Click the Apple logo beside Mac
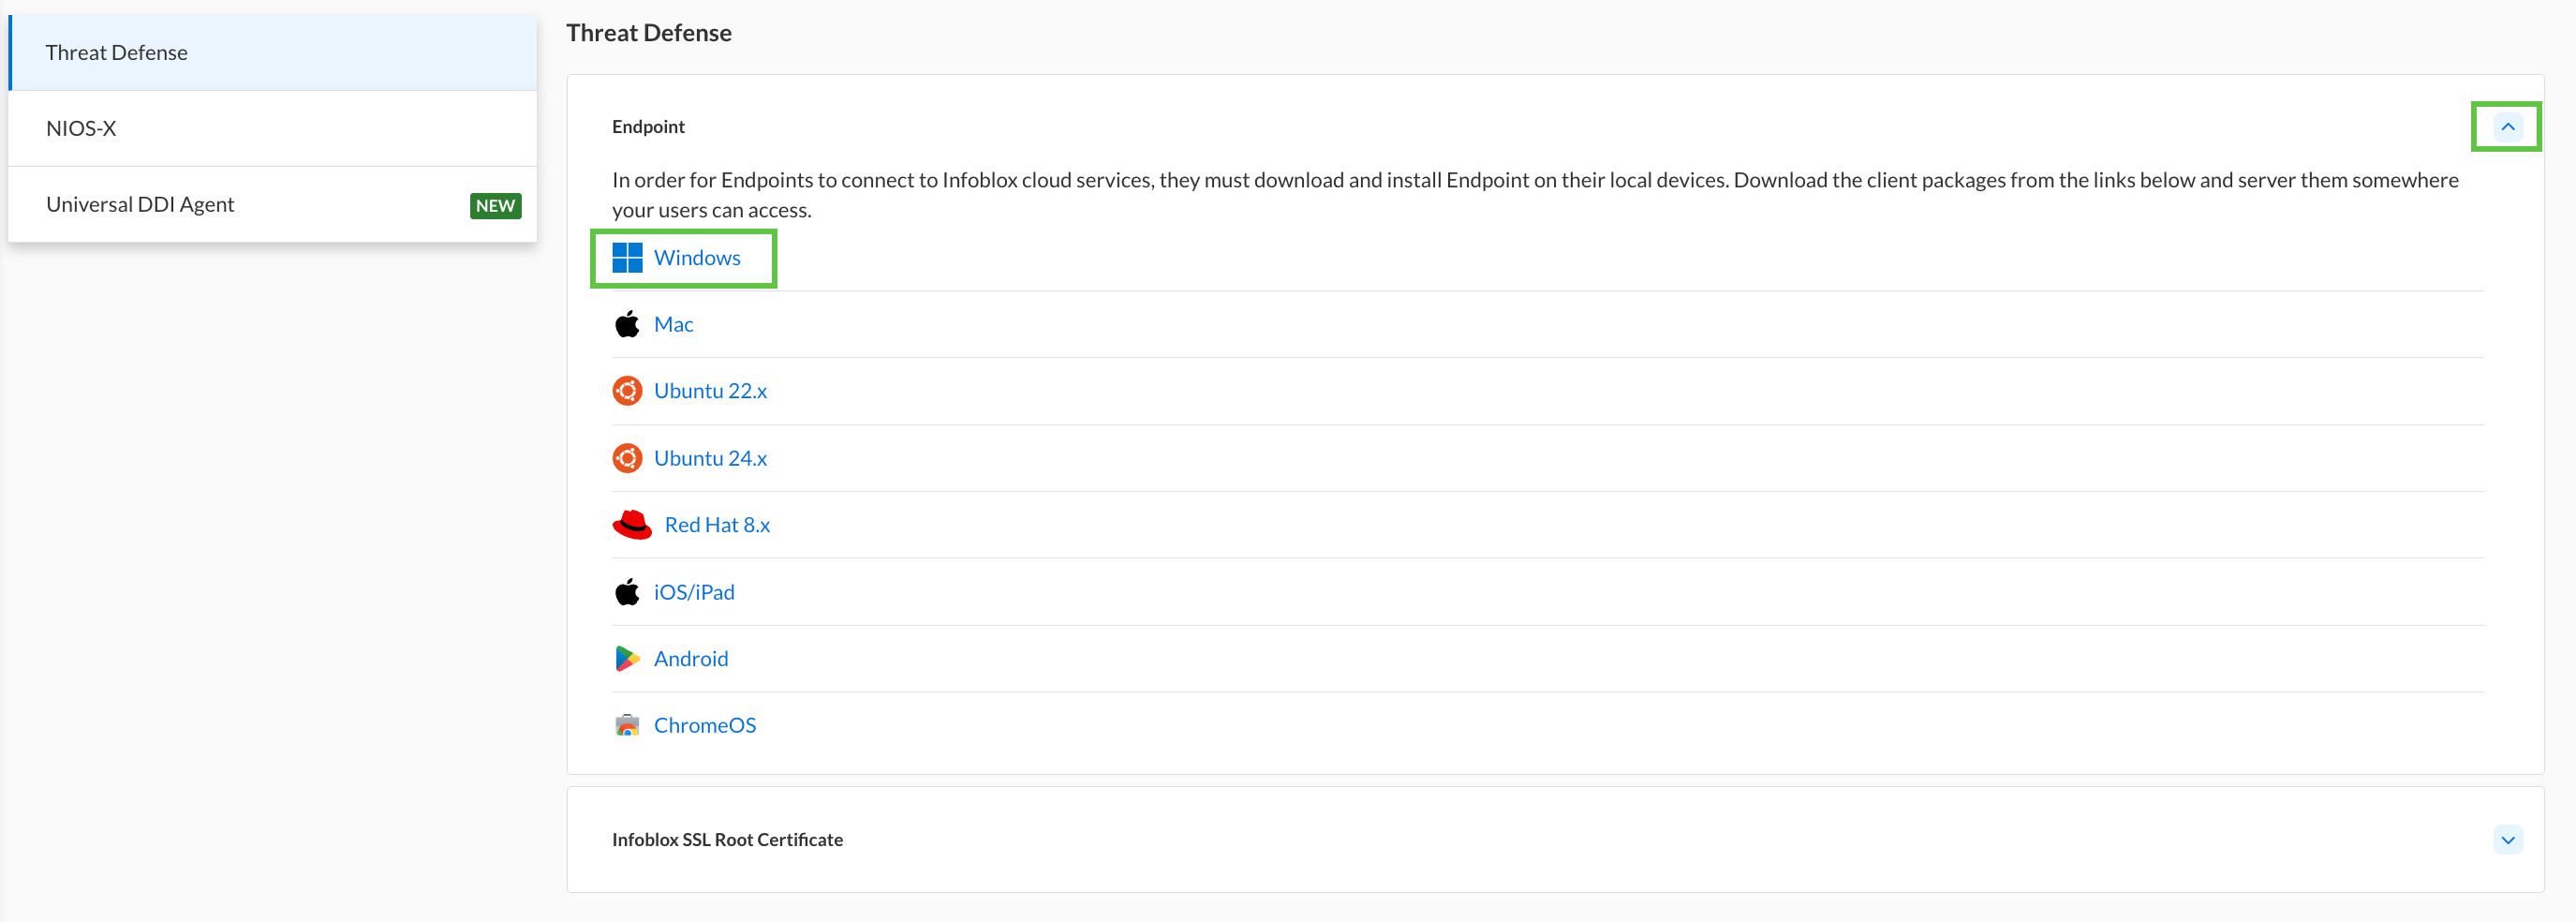The height and width of the screenshot is (922, 2576). [x=627, y=324]
